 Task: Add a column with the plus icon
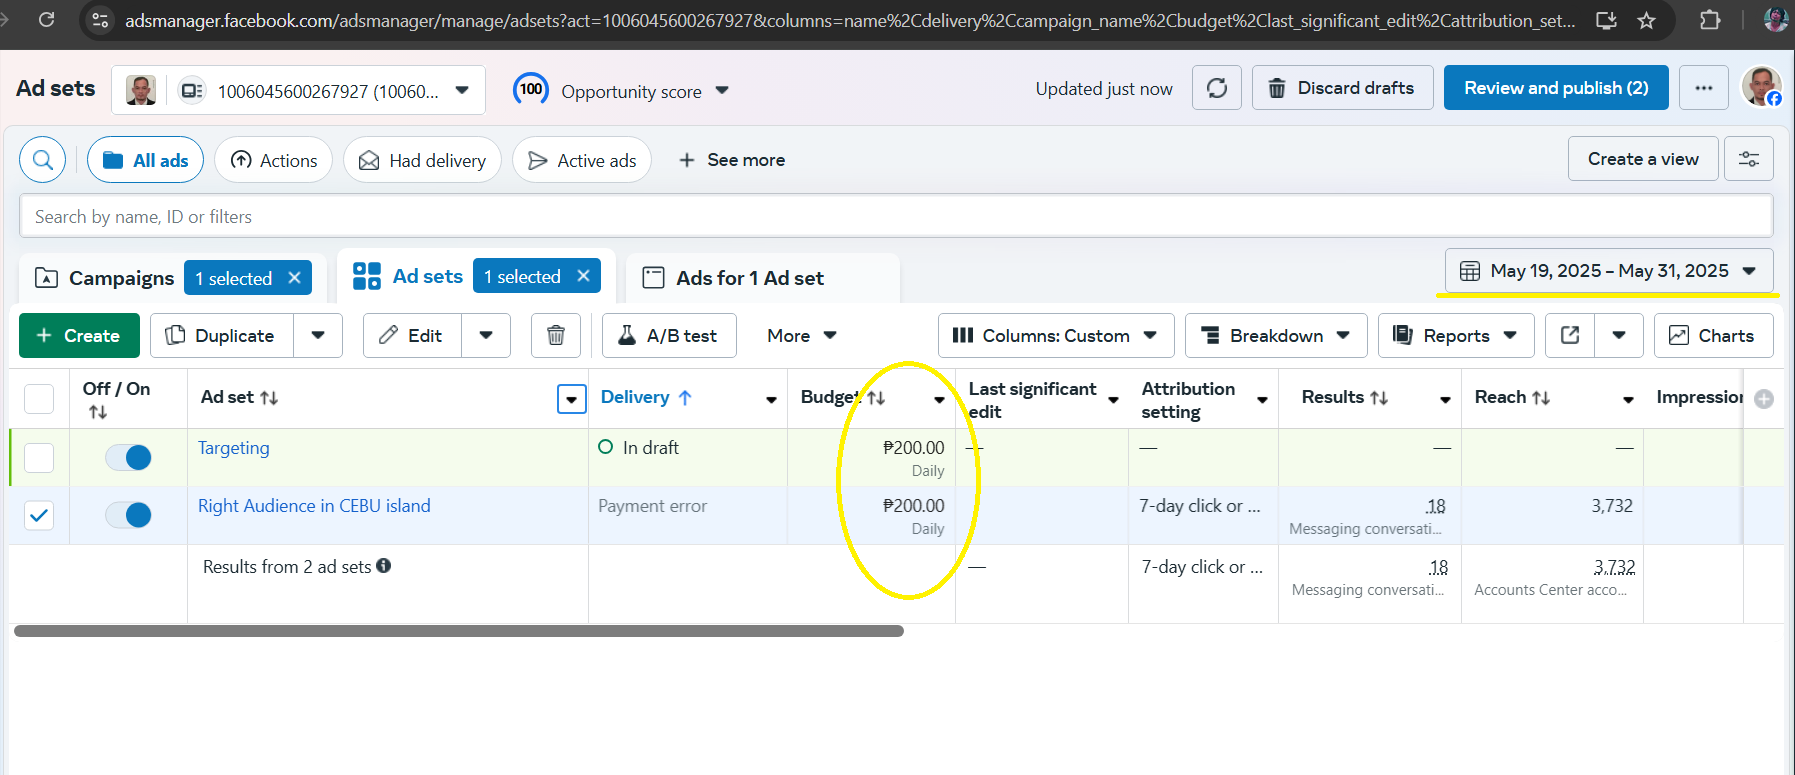point(1764,399)
